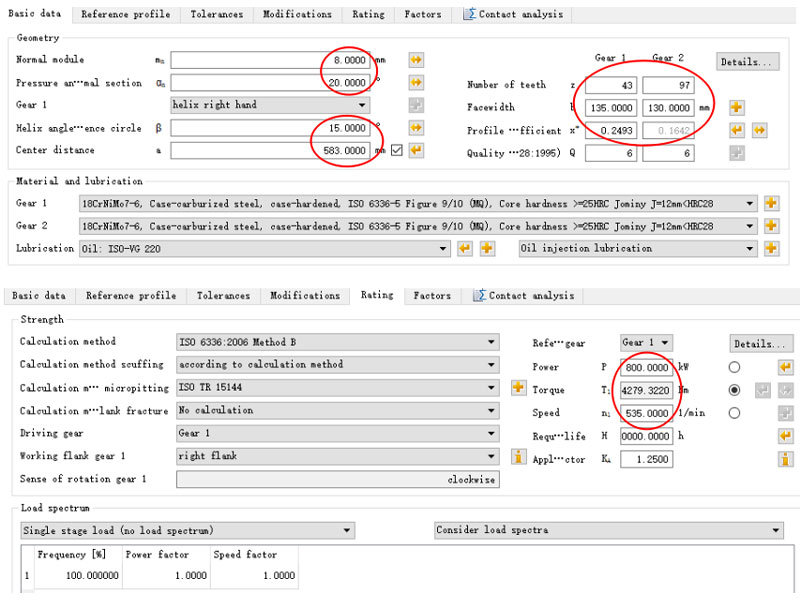Click the Details button in Strength section
The width and height of the screenshot is (800, 600).
click(760, 344)
